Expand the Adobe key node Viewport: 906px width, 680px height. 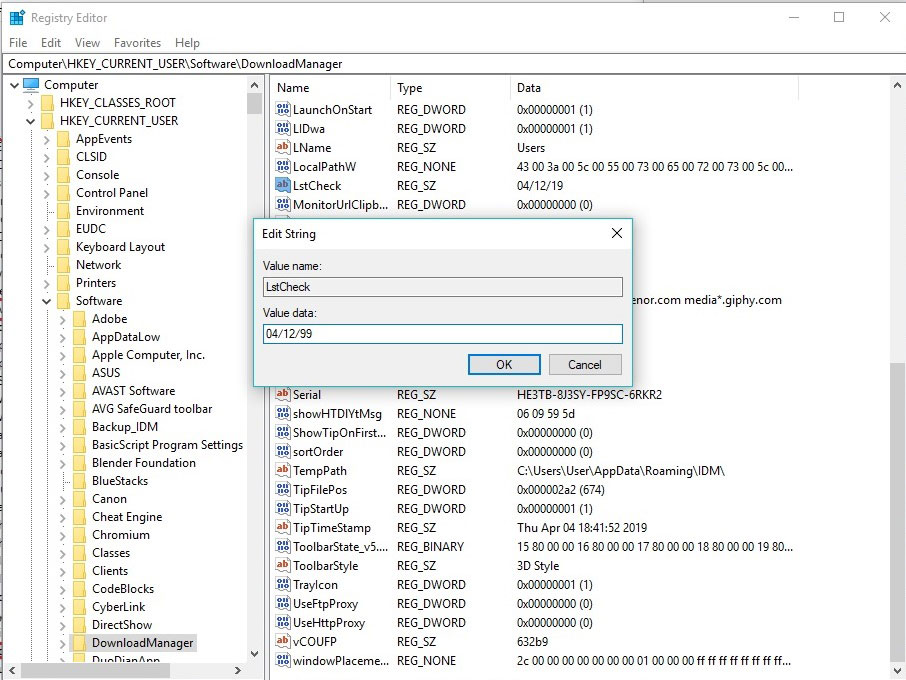point(62,319)
